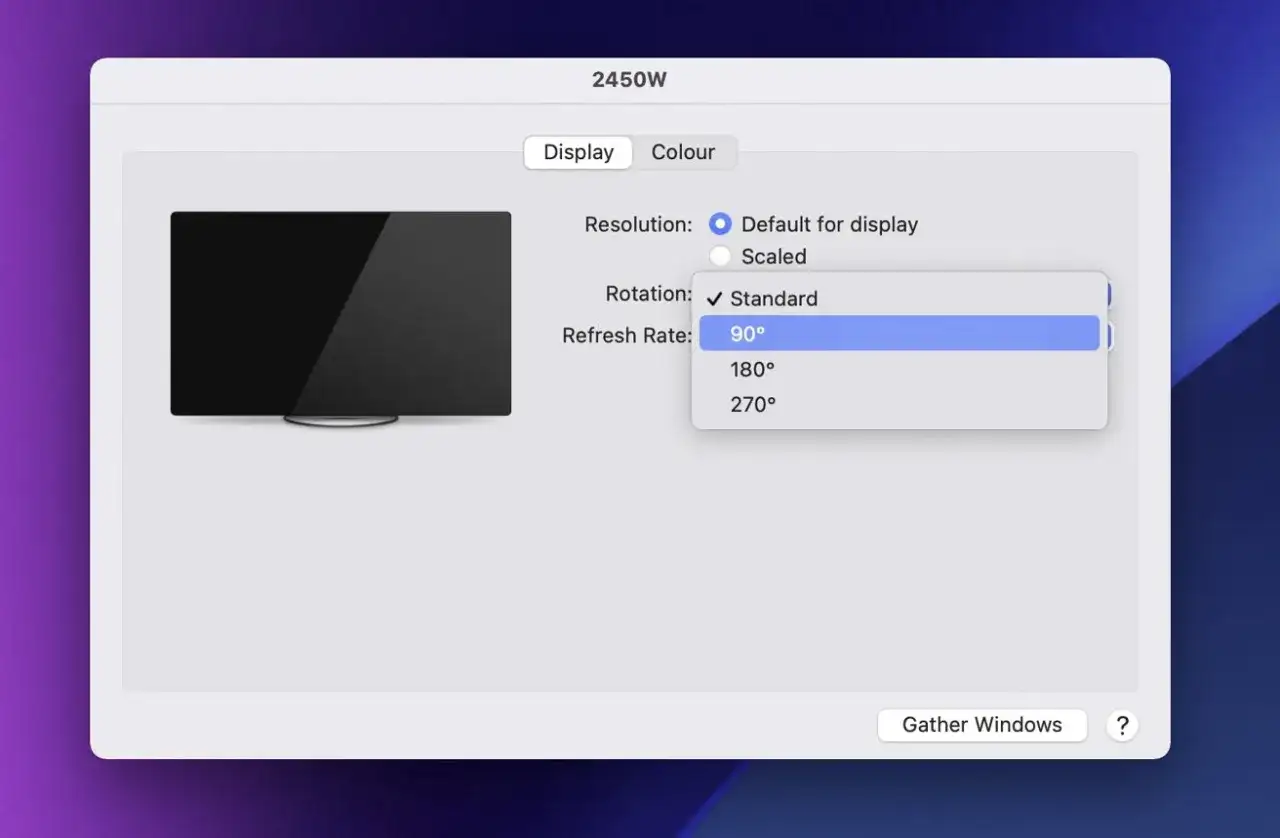Click the Rotation label text
1280x838 pixels.
(x=649, y=294)
